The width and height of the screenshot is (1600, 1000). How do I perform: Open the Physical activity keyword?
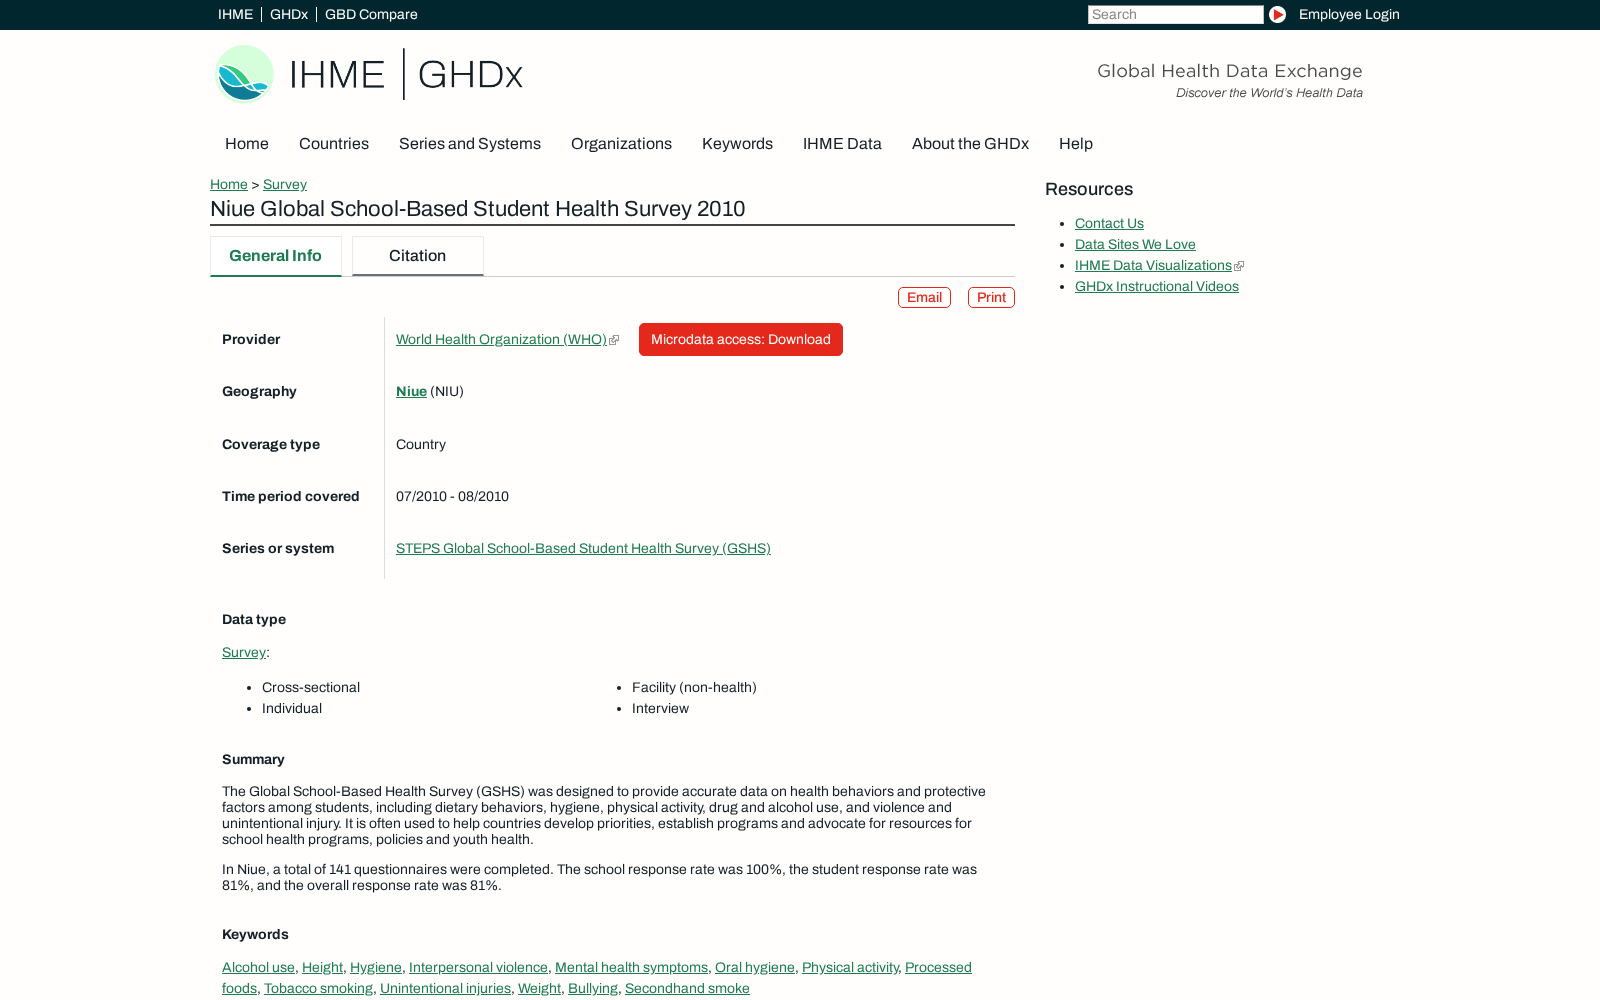[x=850, y=968]
